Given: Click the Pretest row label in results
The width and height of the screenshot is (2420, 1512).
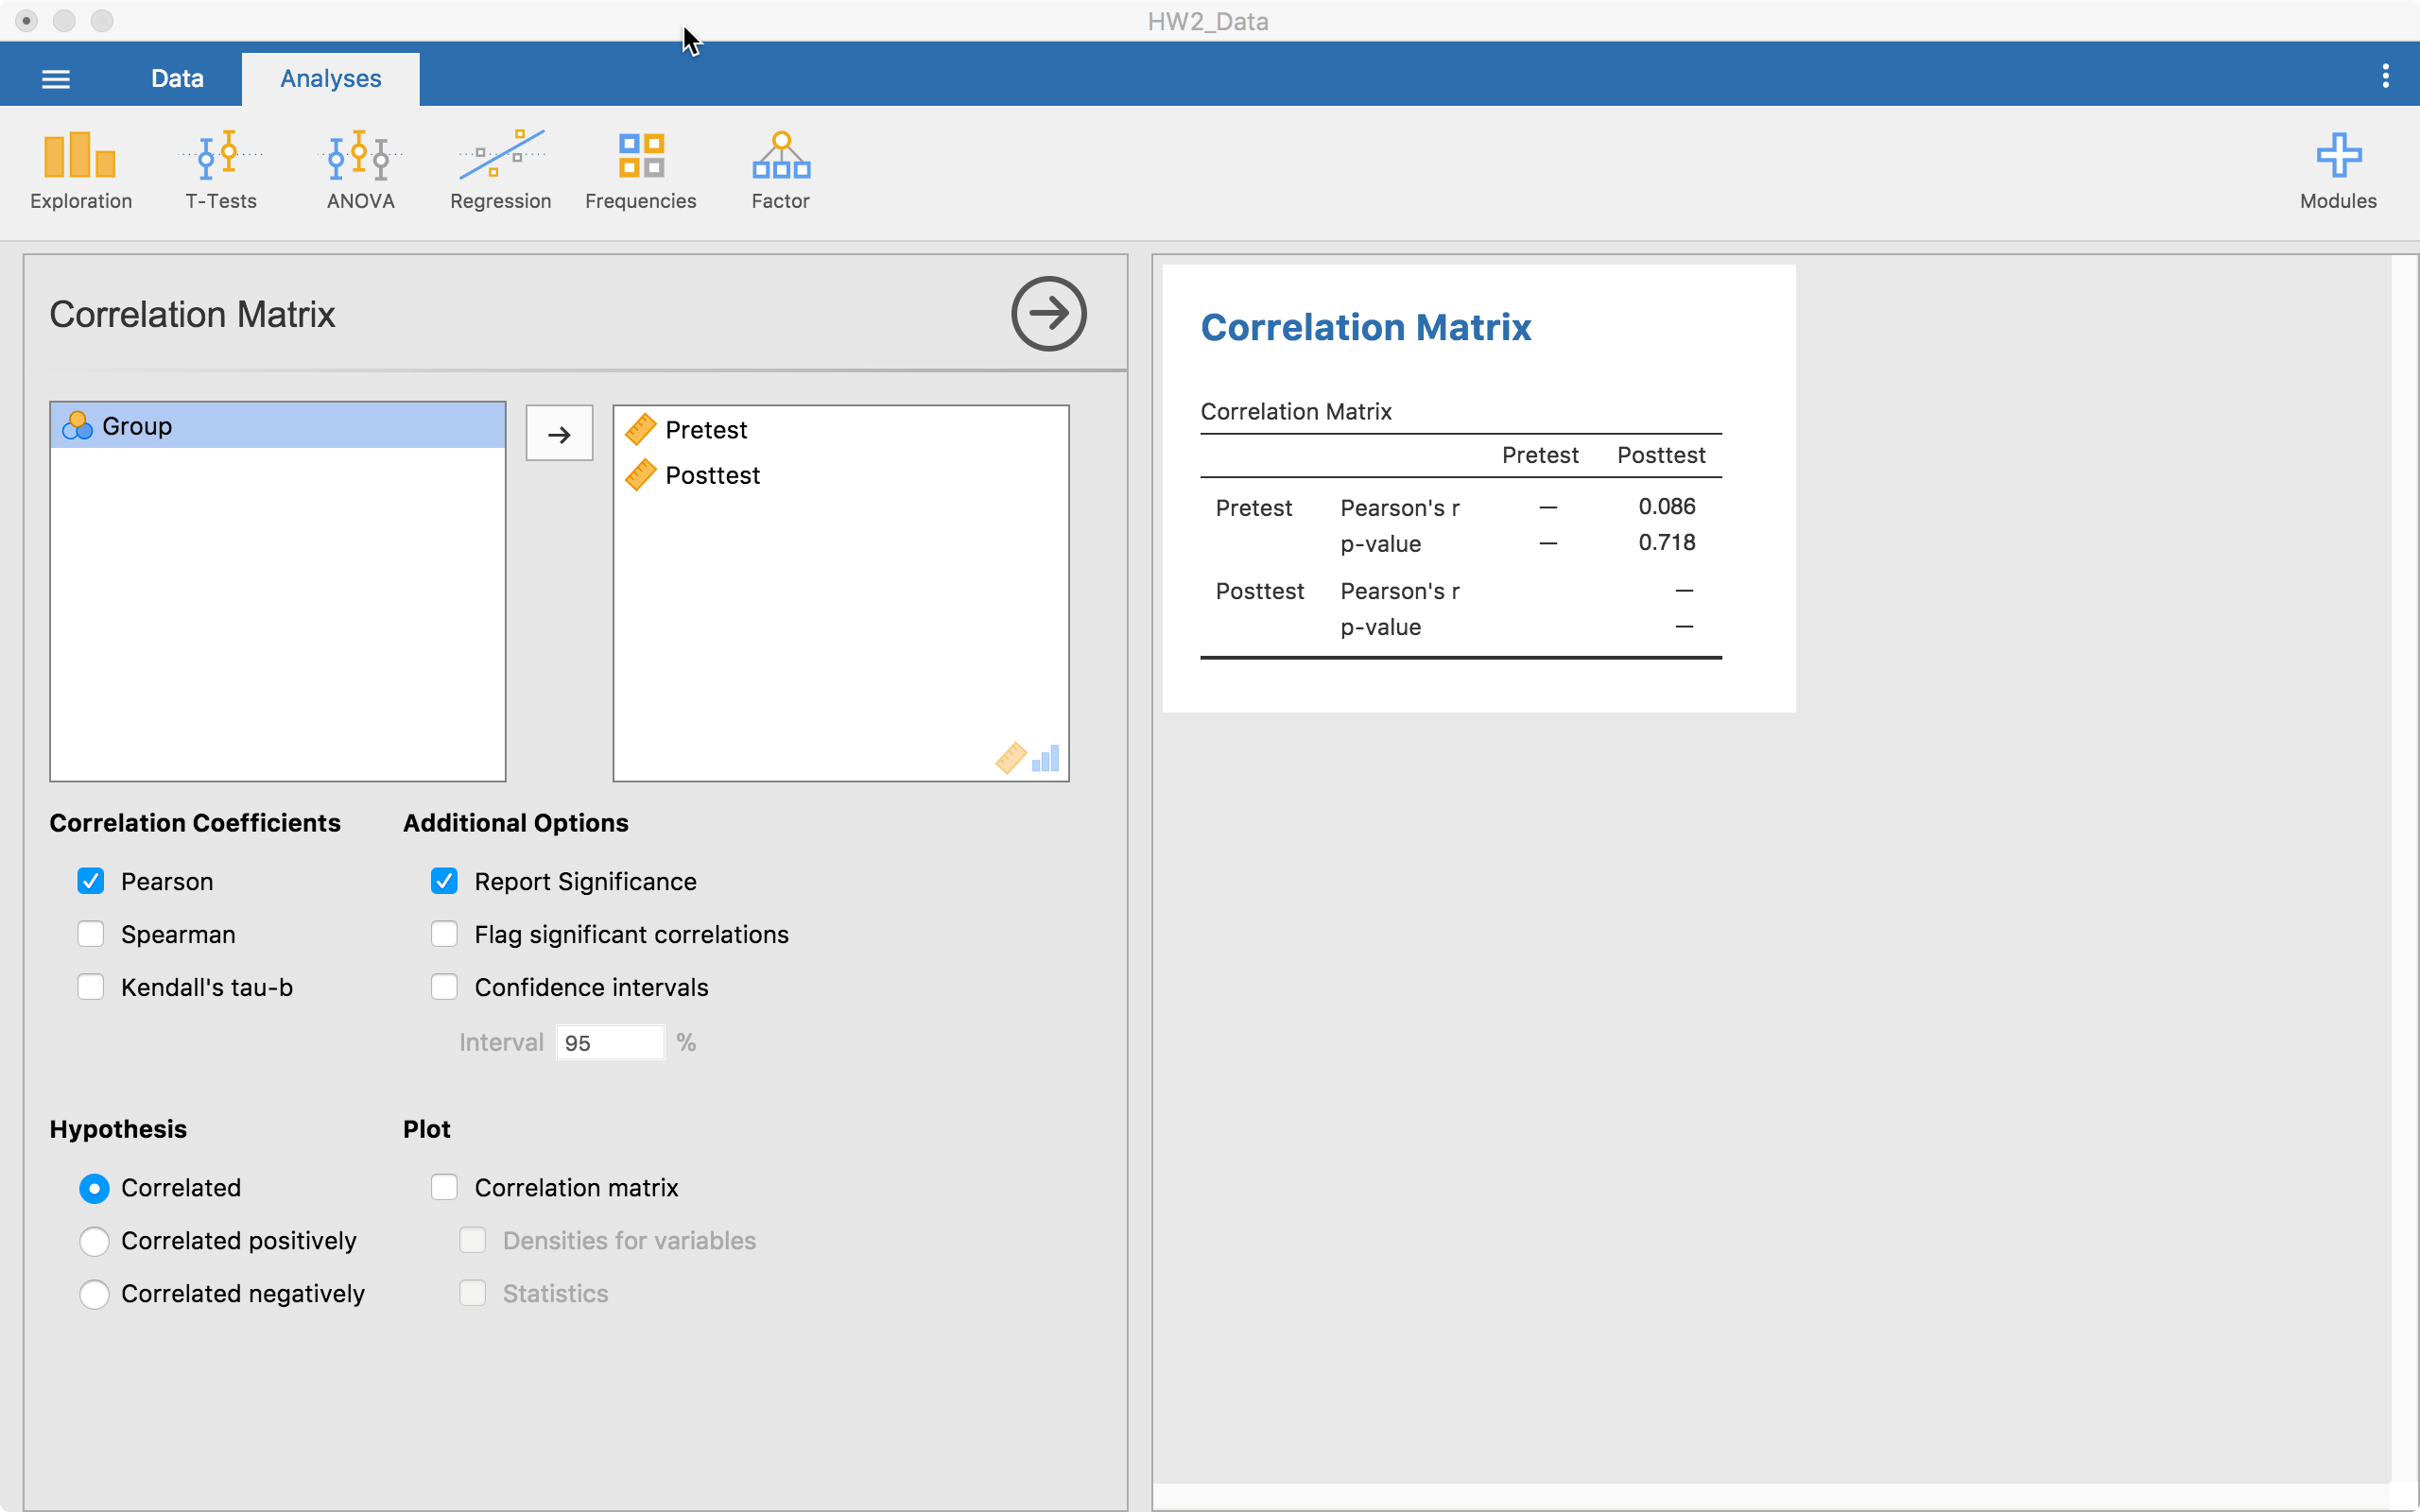Looking at the screenshot, I should pos(1254,508).
